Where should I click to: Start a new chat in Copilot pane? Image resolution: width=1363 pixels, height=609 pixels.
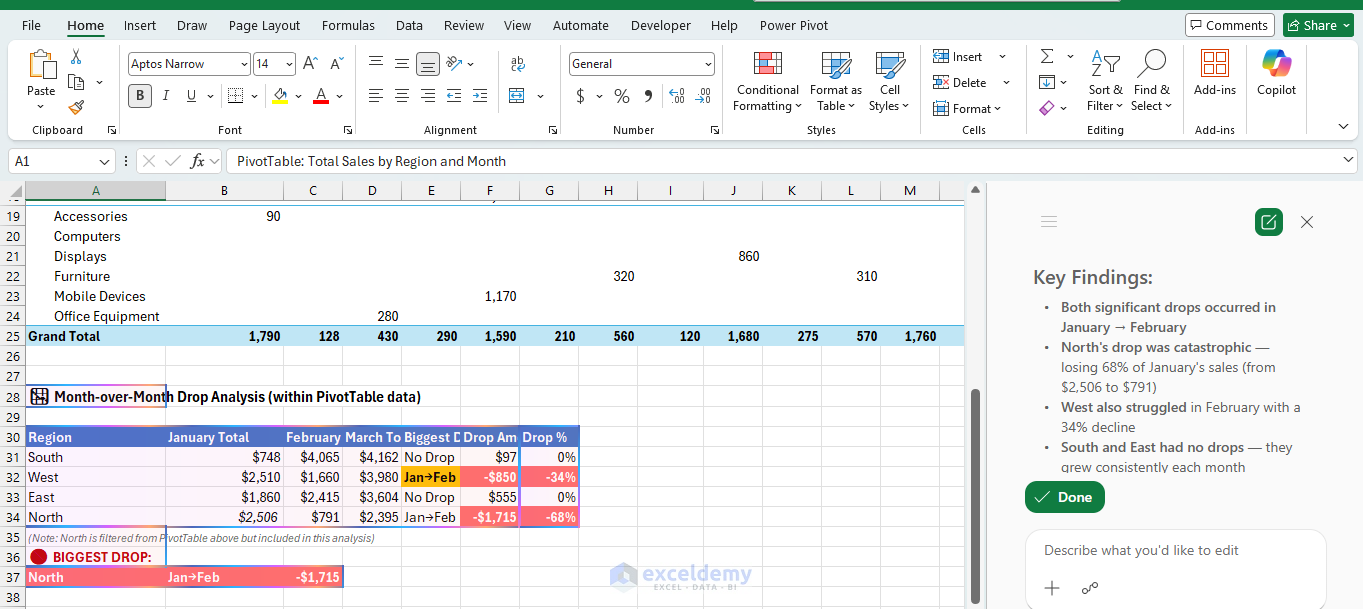1269,222
